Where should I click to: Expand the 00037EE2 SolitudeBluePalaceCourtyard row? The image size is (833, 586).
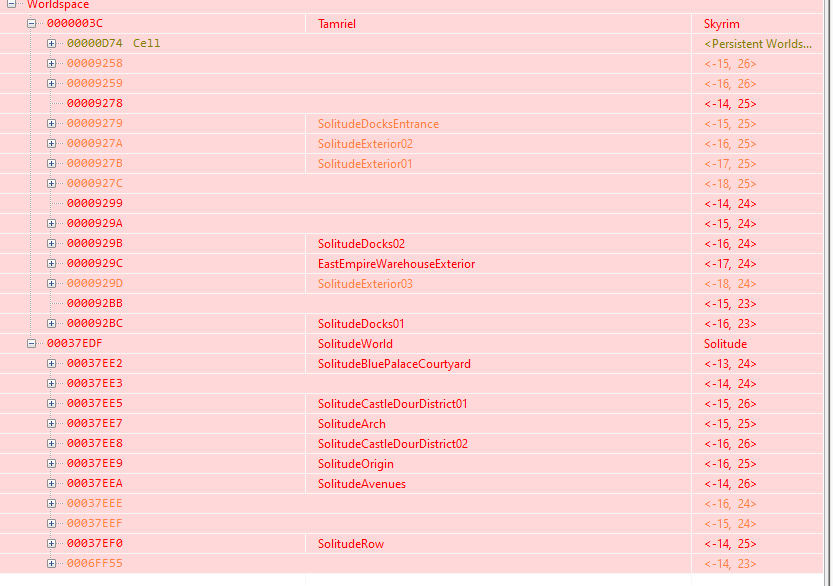(x=52, y=363)
